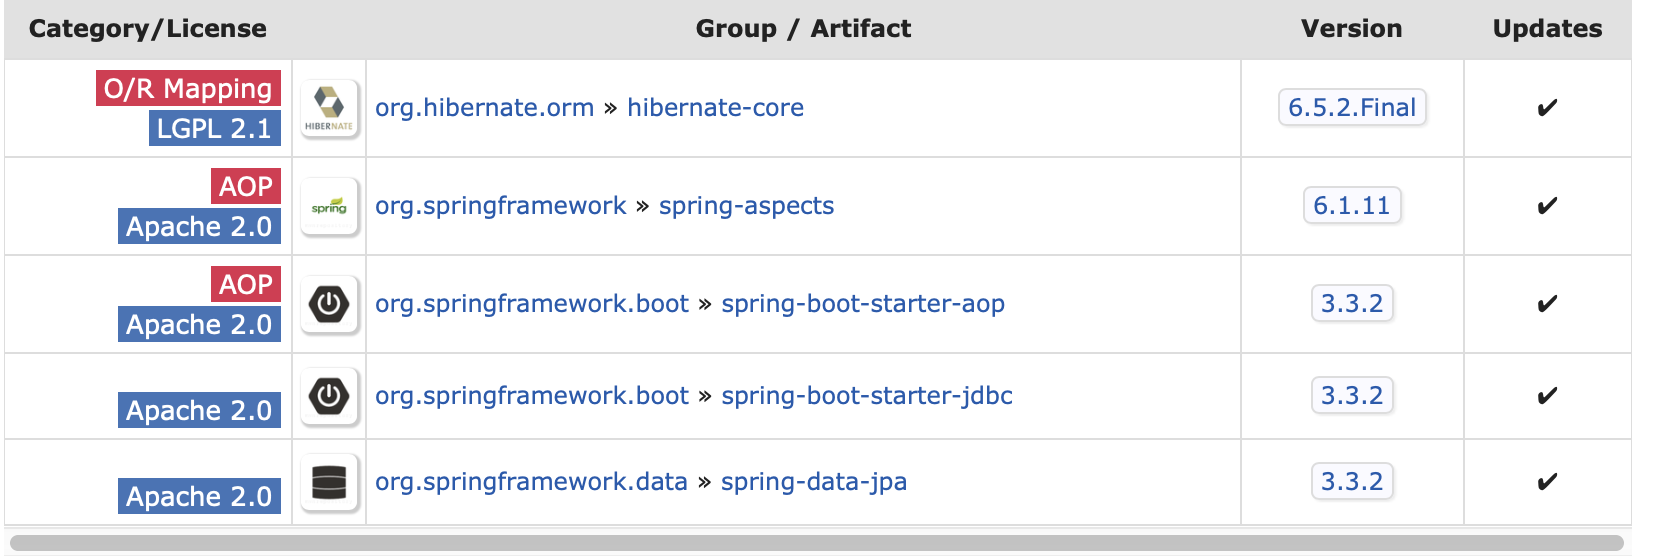Click the database icon beside spring-data-jpa
Image resolution: width=1654 pixels, height=556 pixels.
coord(329,482)
